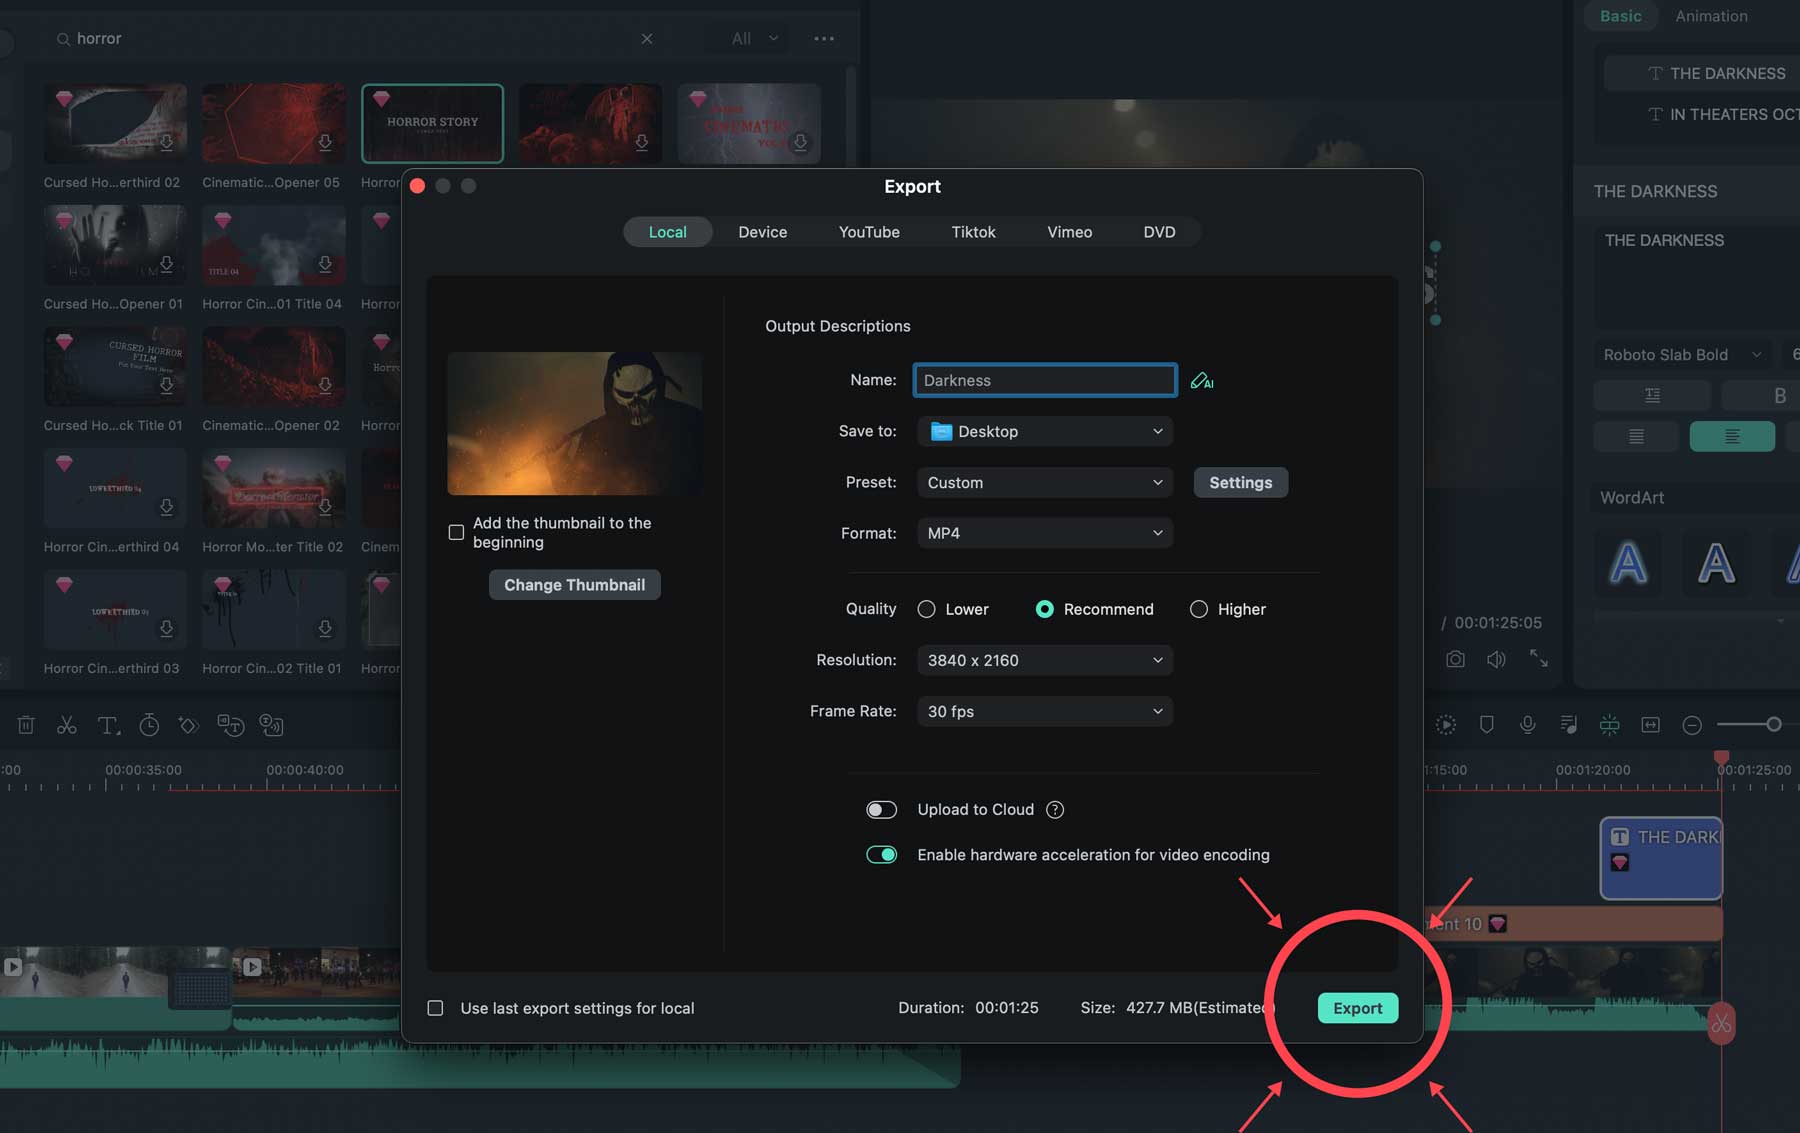This screenshot has height=1133, width=1800.
Task: Add a keyframe with the diamond icon
Action: 189,725
